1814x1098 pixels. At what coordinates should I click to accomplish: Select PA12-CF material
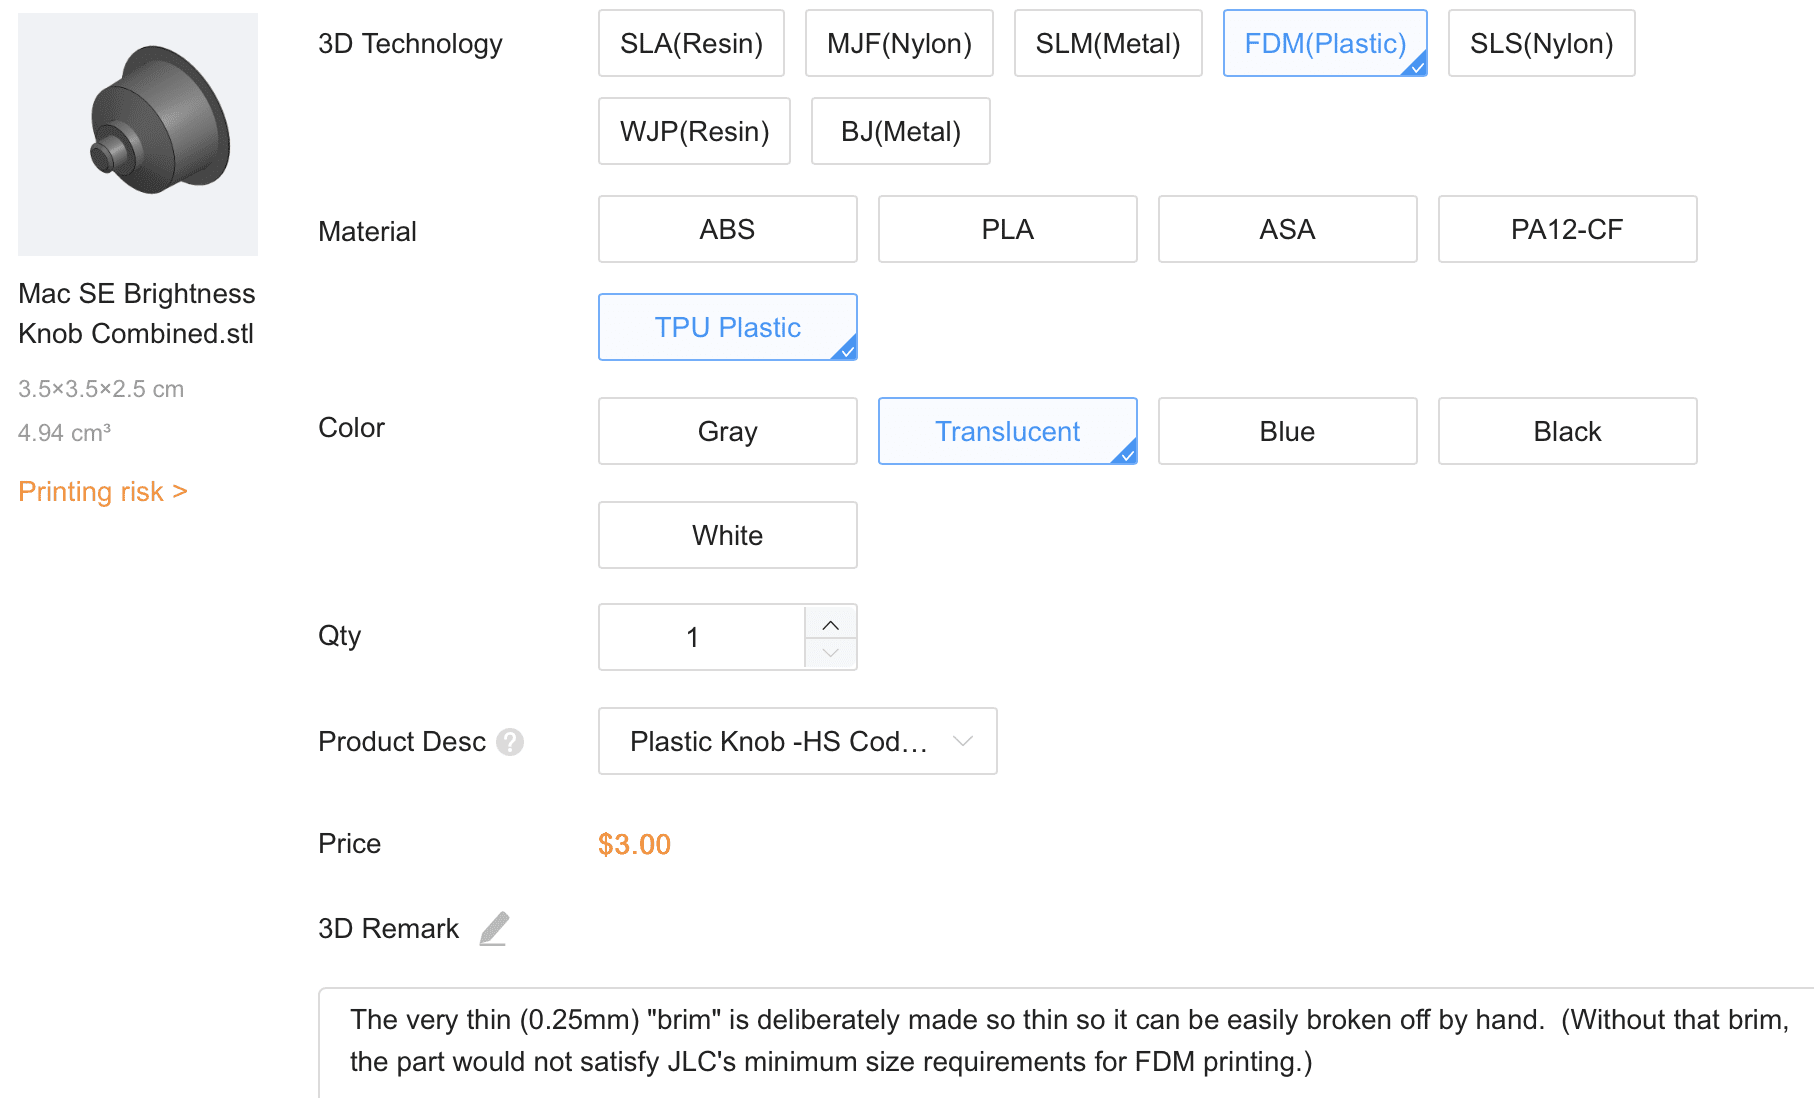[1567, 230]
